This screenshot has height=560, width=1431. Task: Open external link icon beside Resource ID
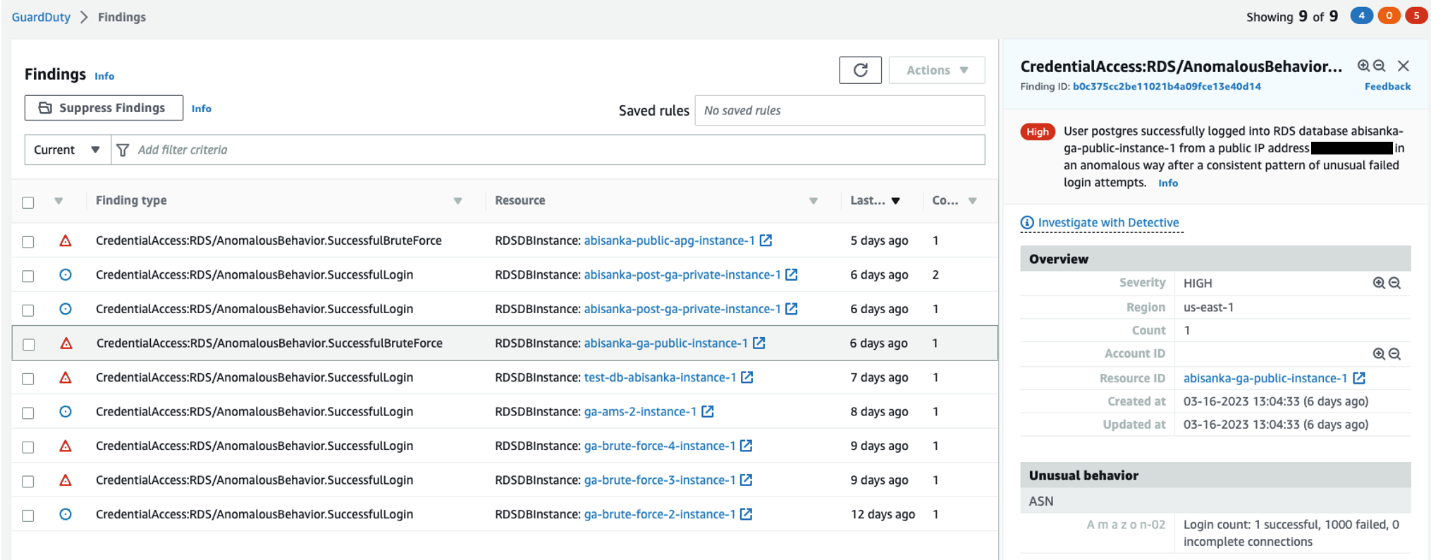[x=1359, y=378]
